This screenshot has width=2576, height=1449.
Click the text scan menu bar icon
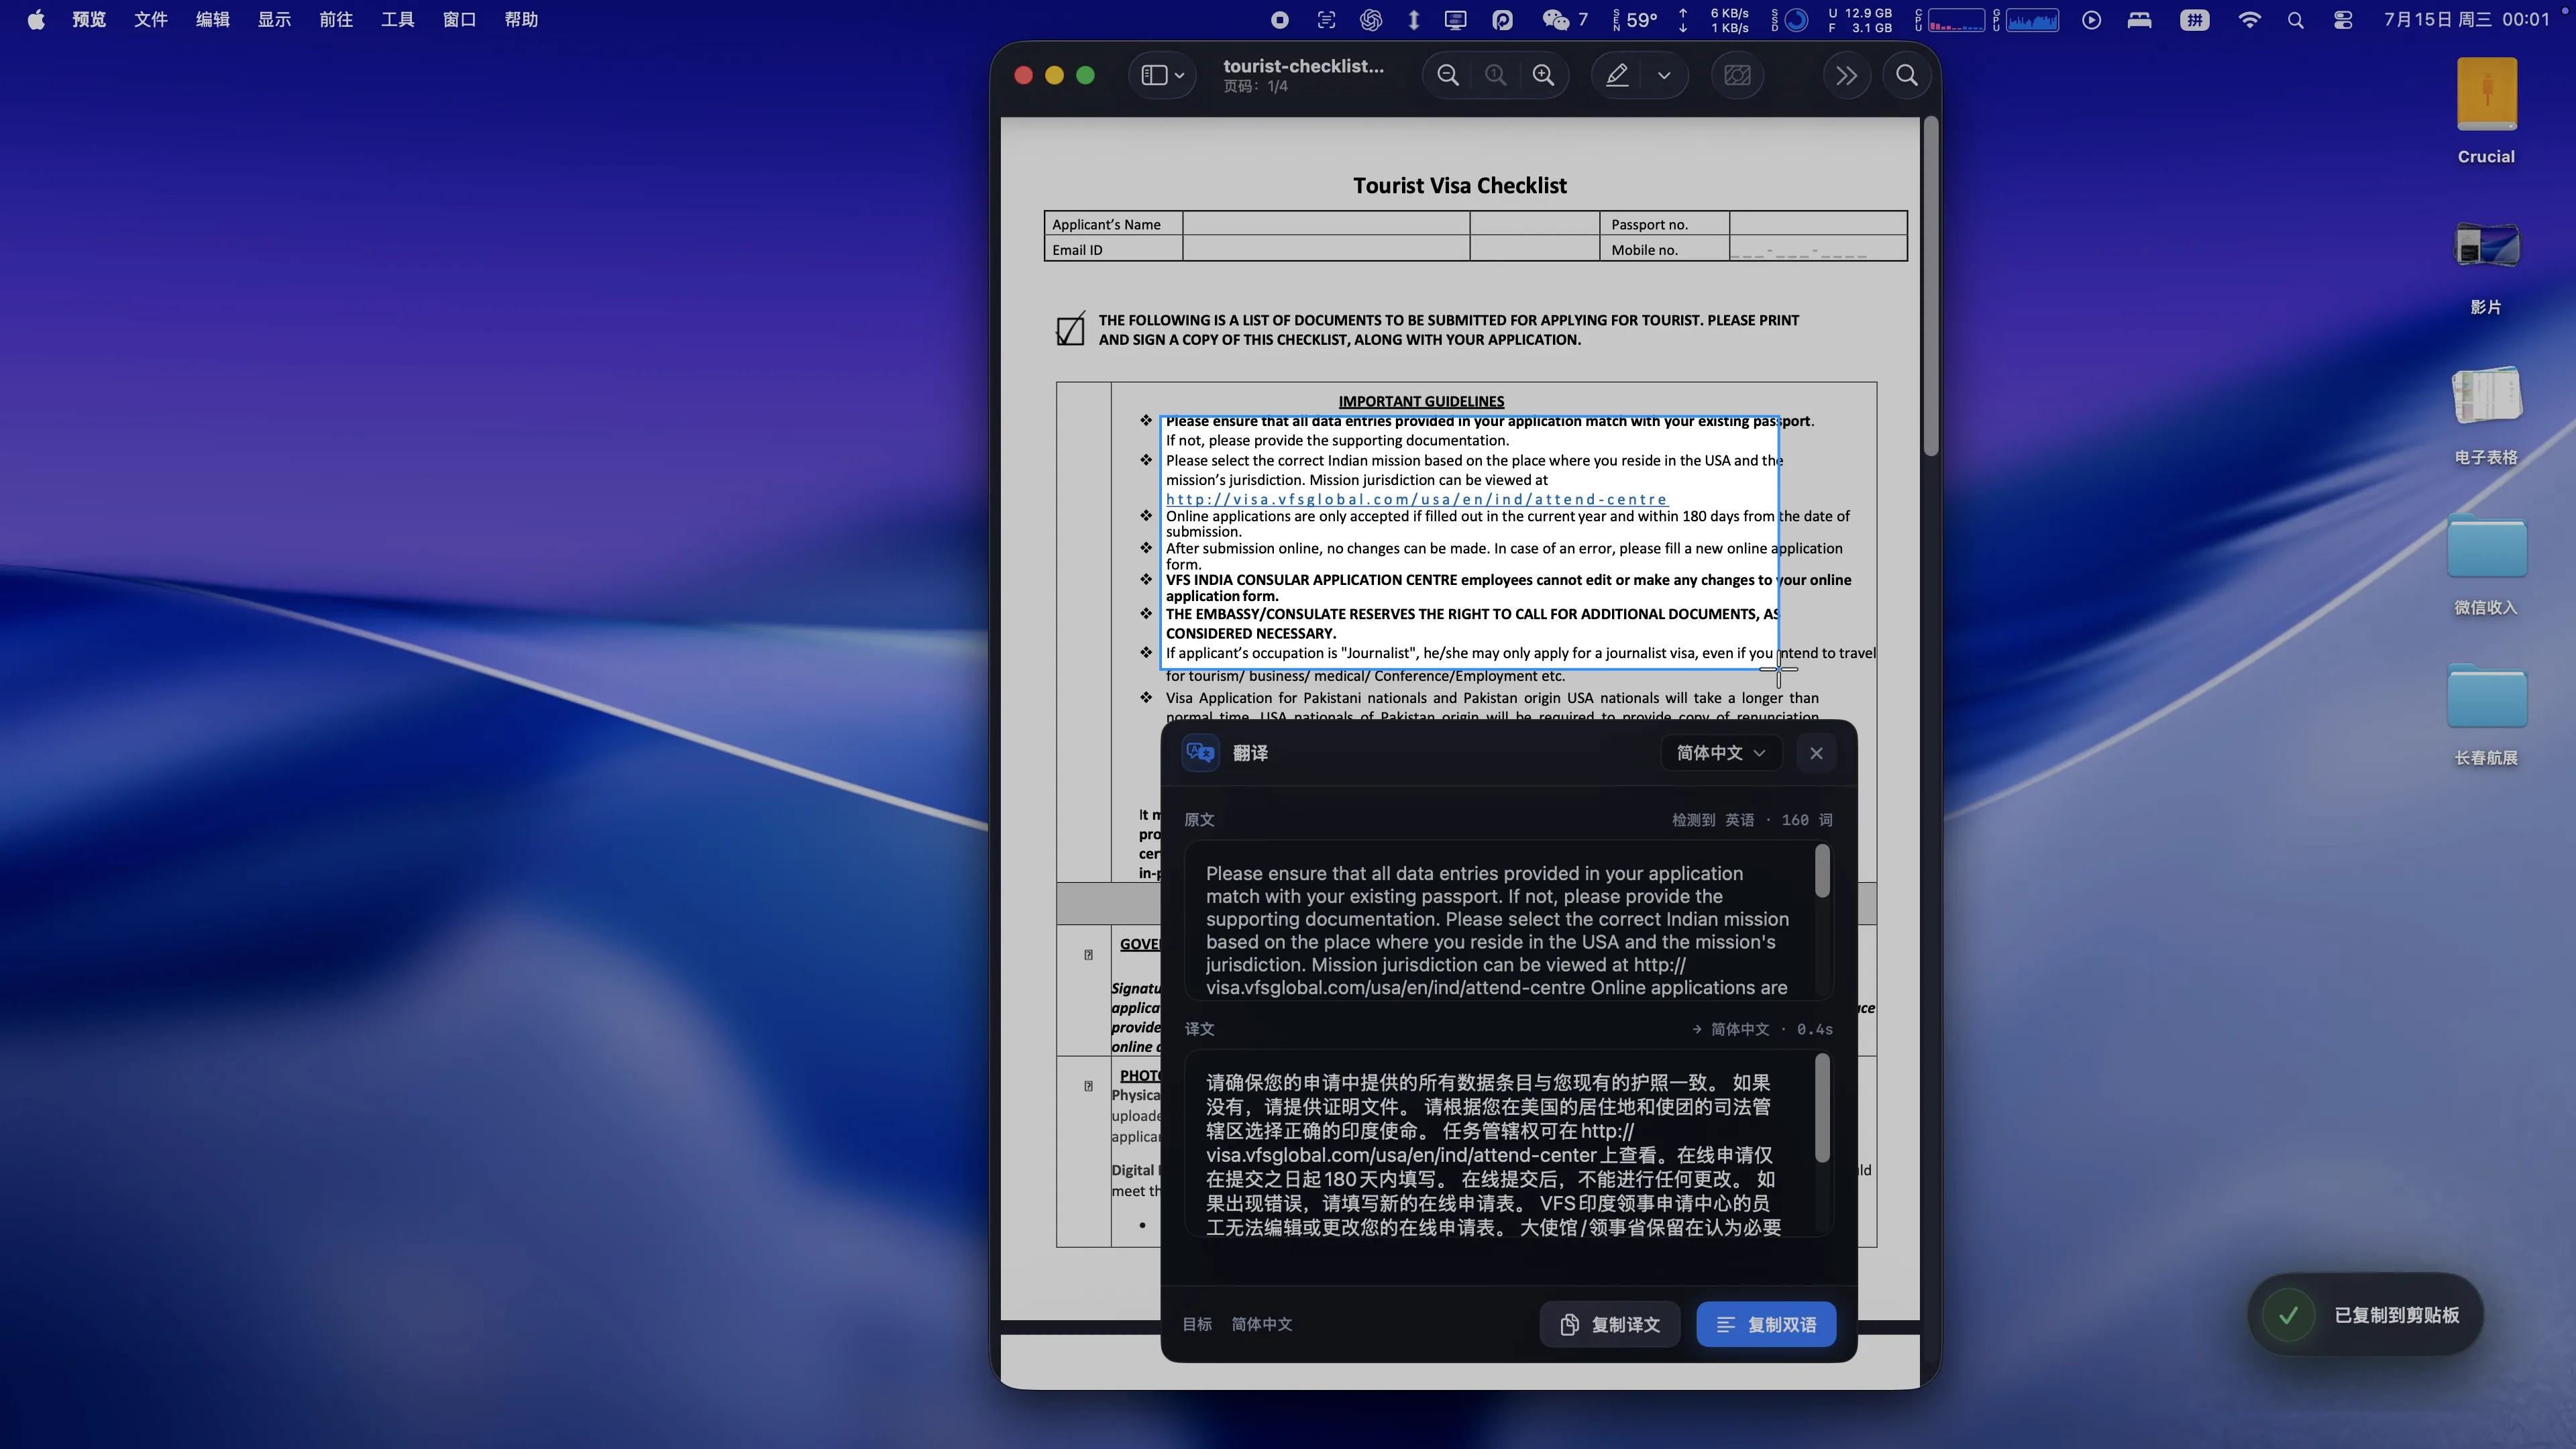click(x=1326, y=19)
